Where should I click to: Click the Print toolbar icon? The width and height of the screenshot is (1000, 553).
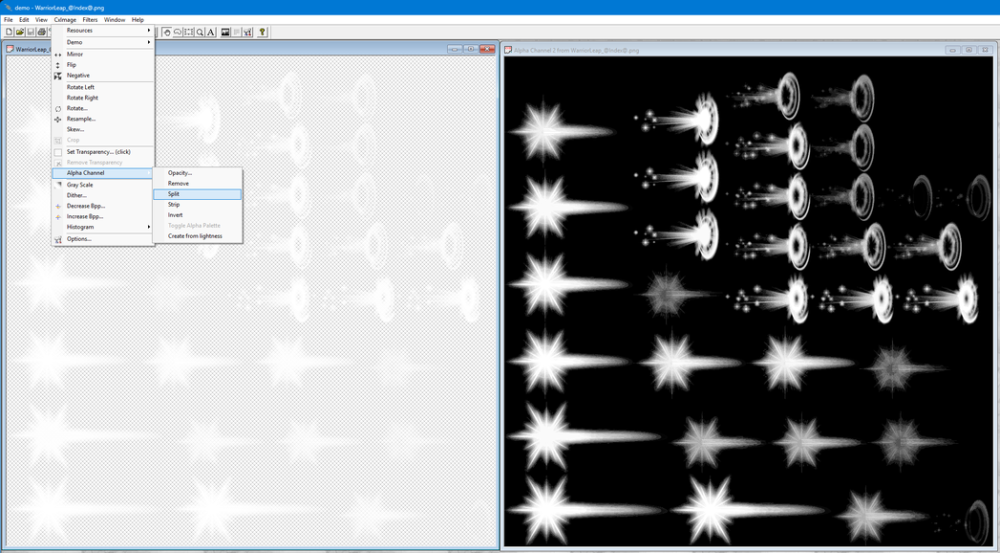tap(41, 32)
